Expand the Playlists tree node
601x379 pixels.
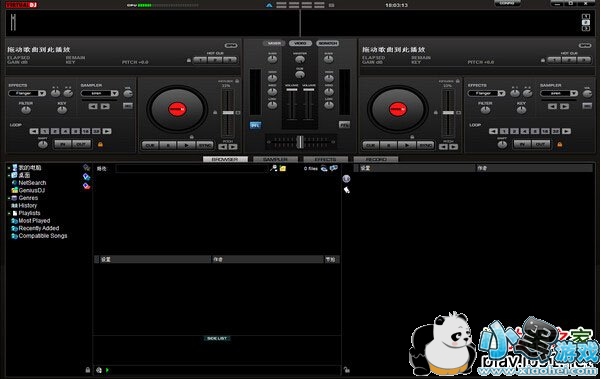(9, 213)
